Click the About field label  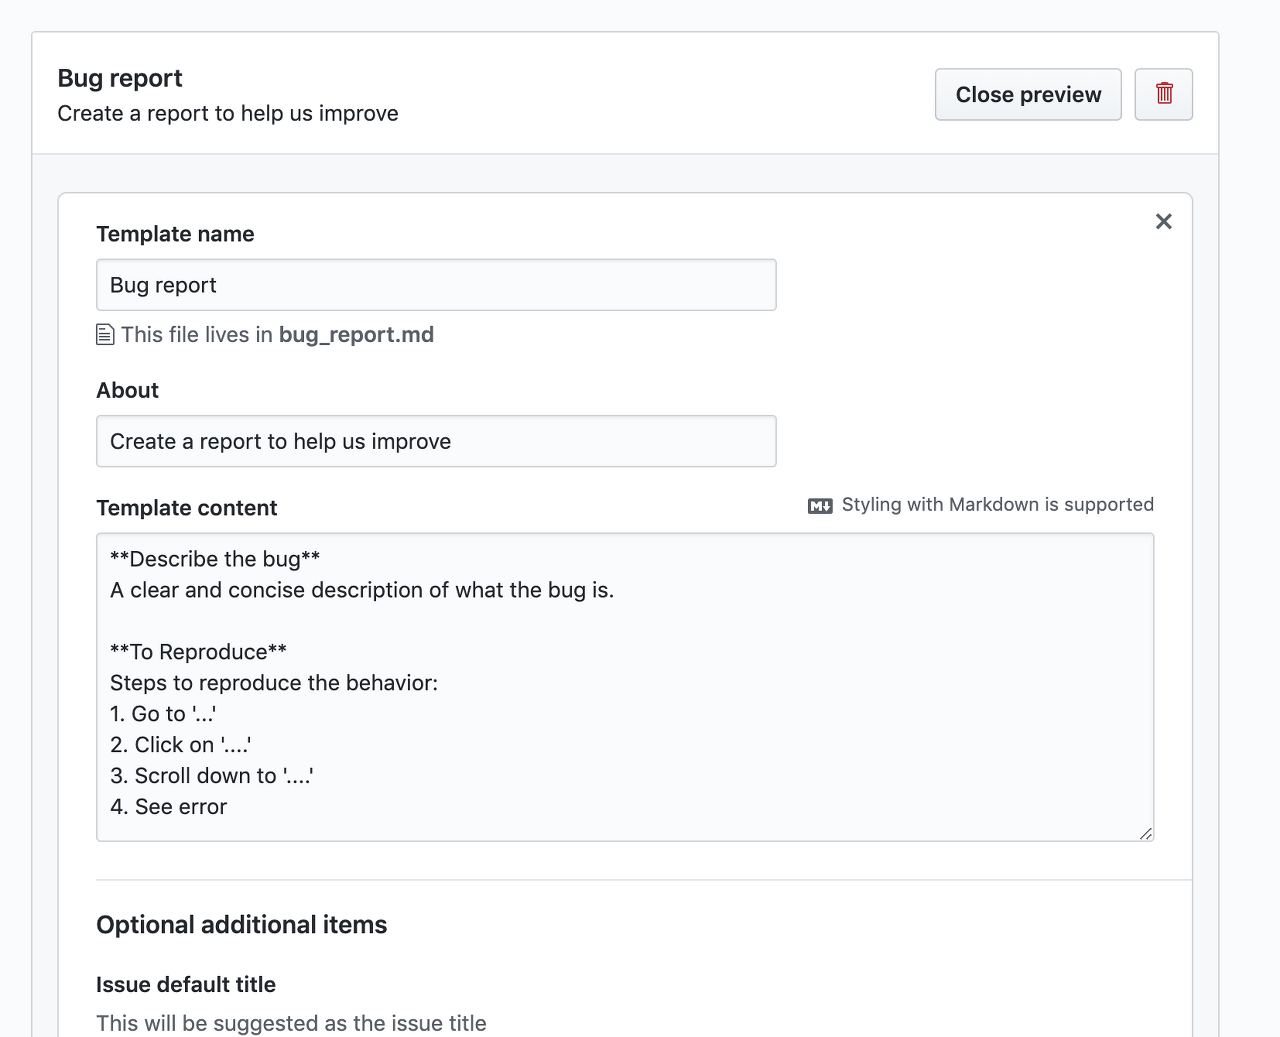point(127,390)
